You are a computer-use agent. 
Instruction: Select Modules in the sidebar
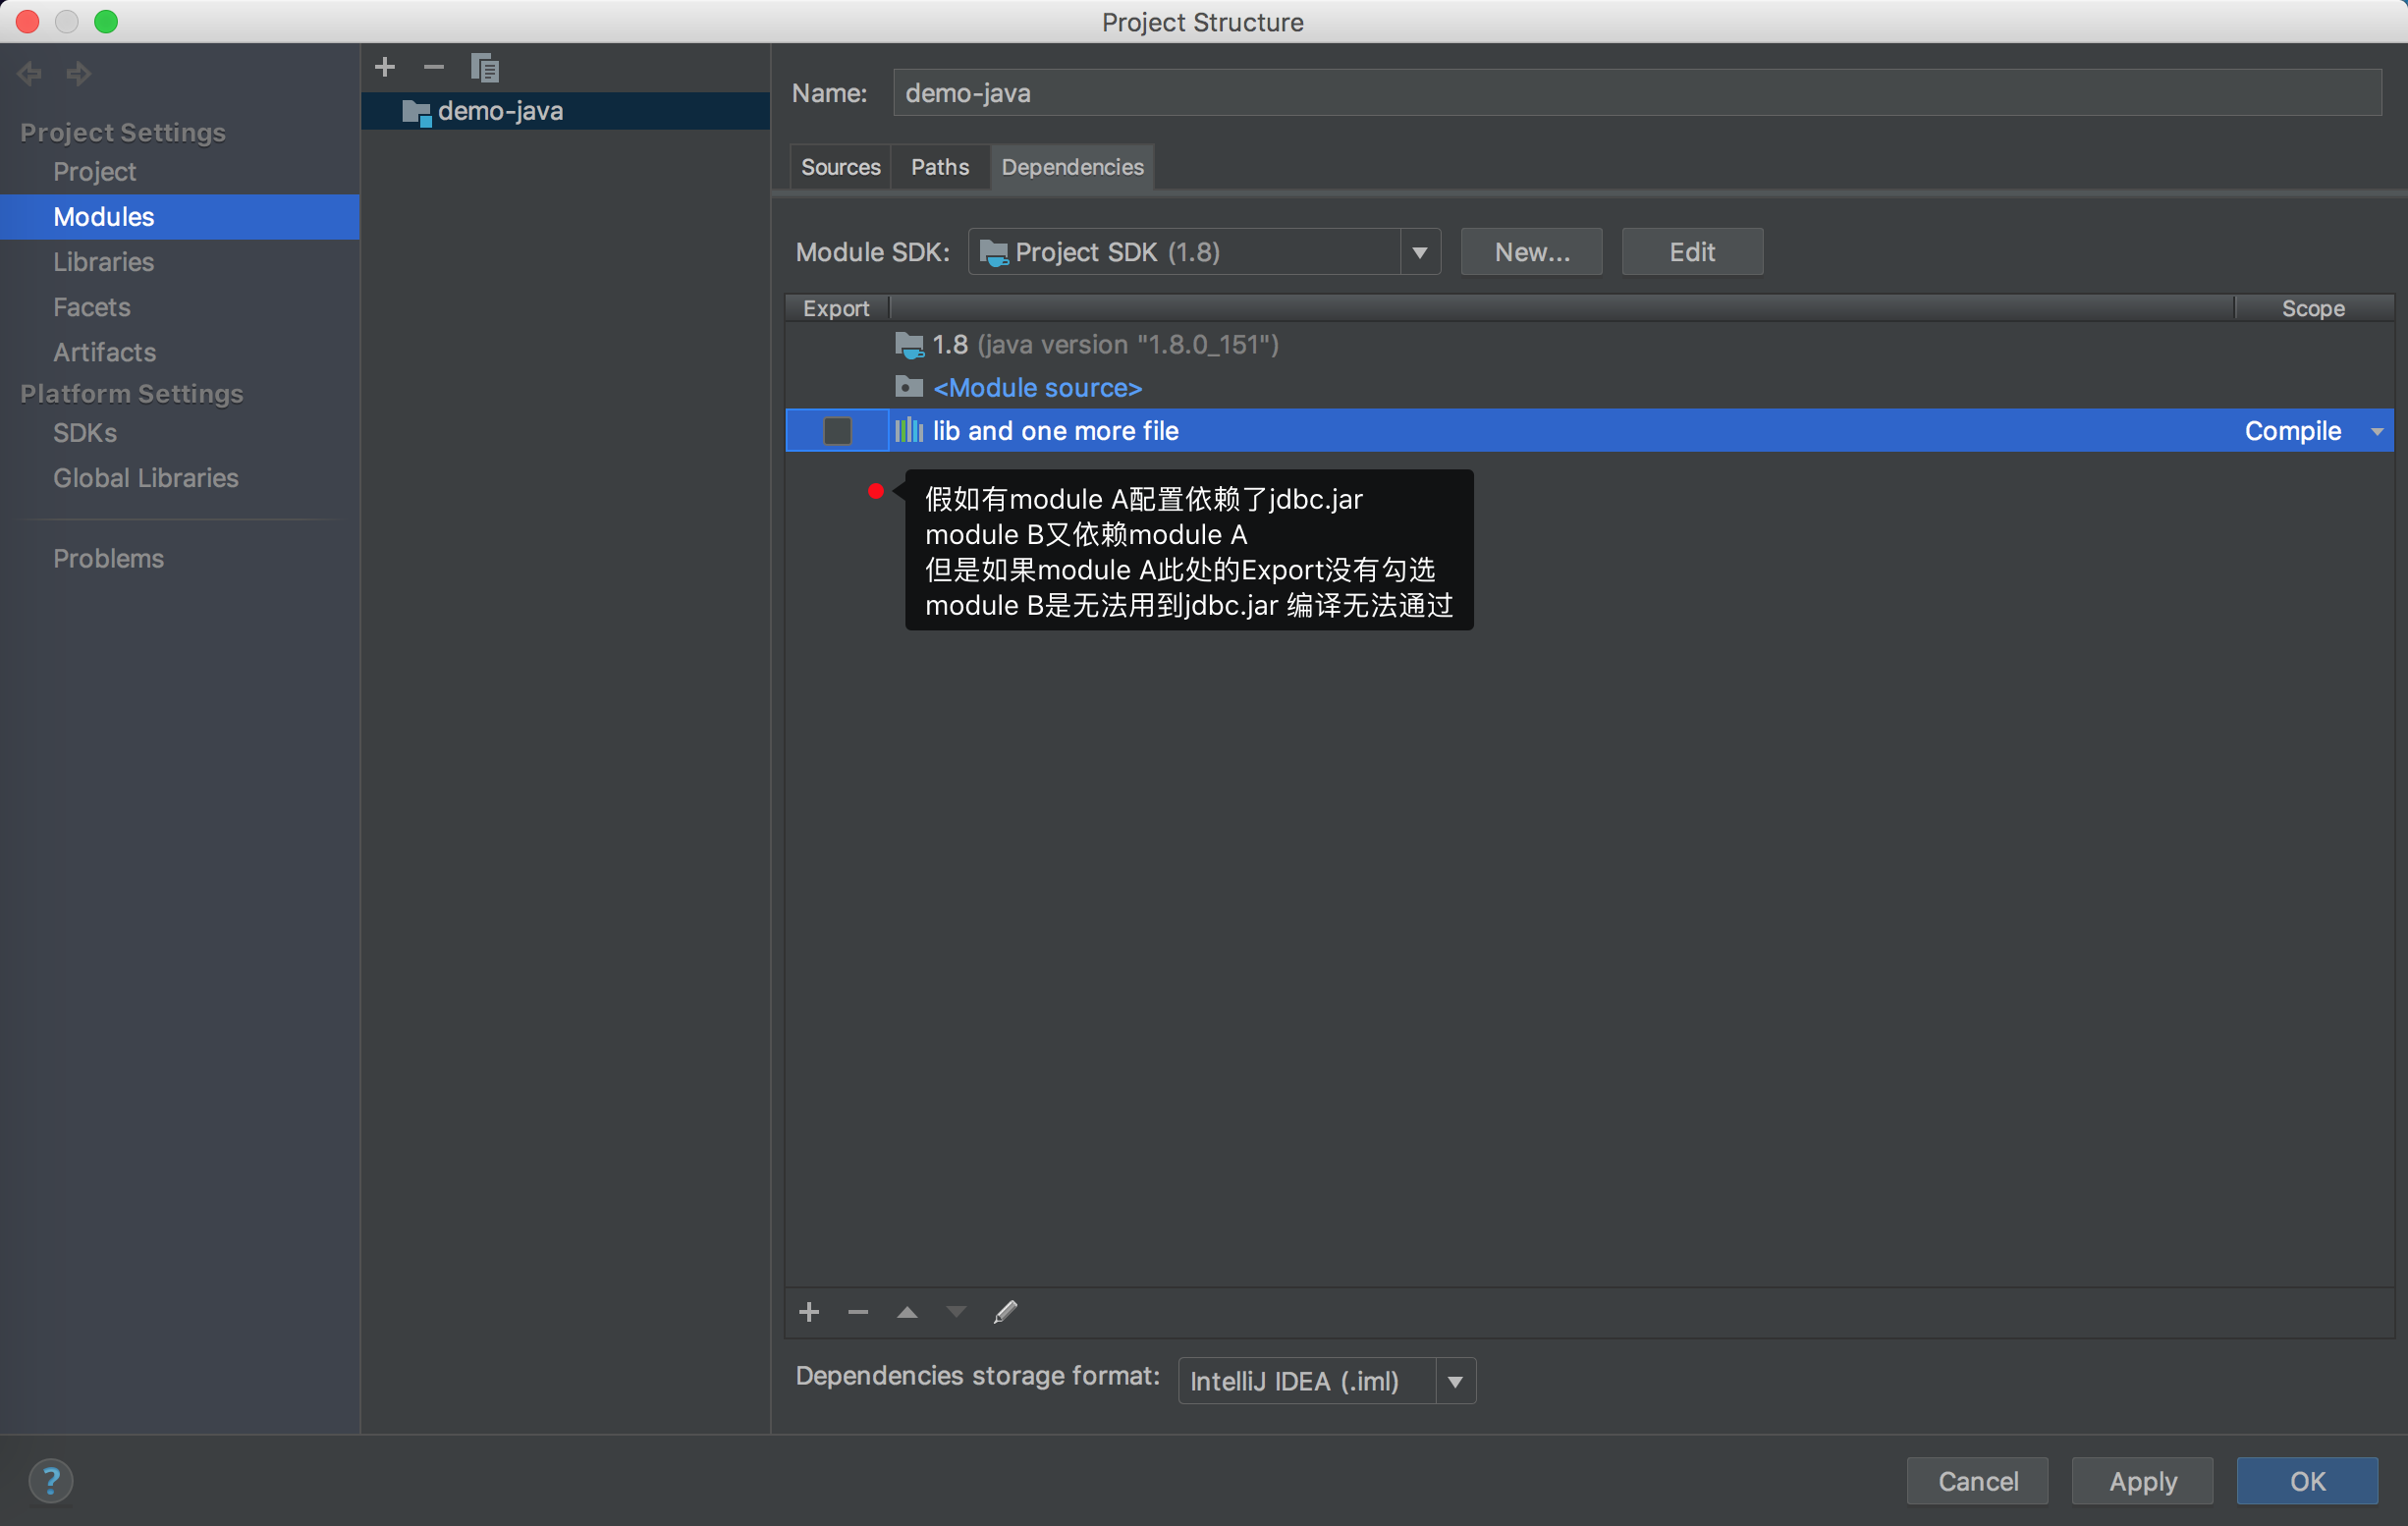[180, 217]
